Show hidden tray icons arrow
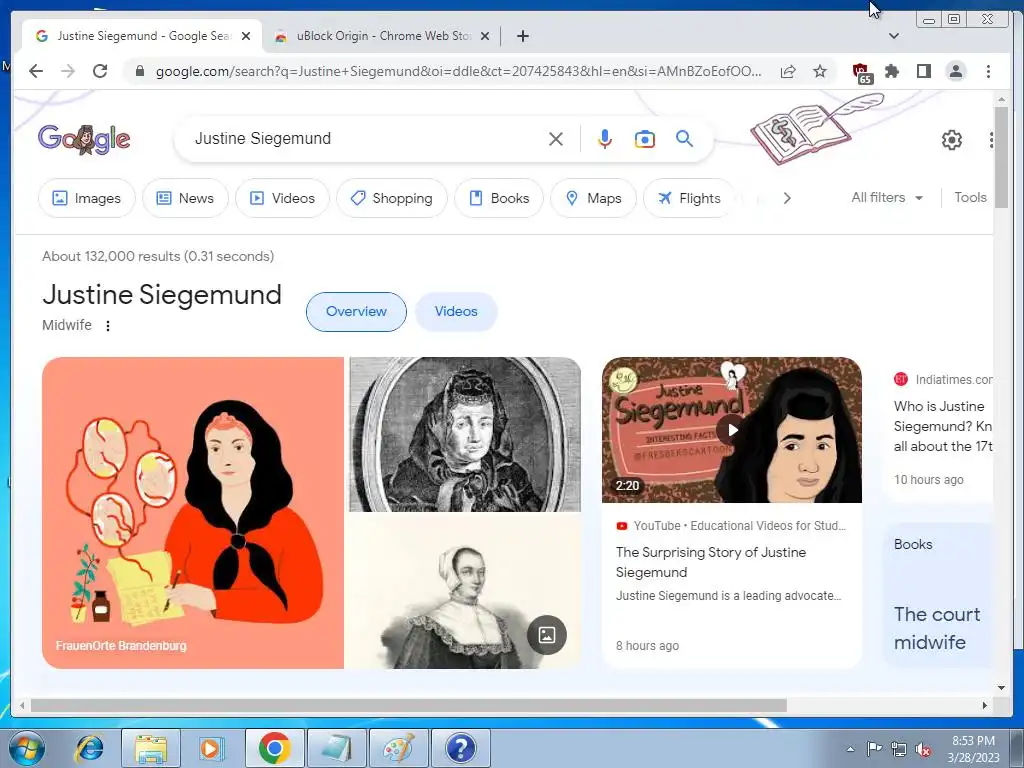 pyautogui.click(x=850, y=749)
